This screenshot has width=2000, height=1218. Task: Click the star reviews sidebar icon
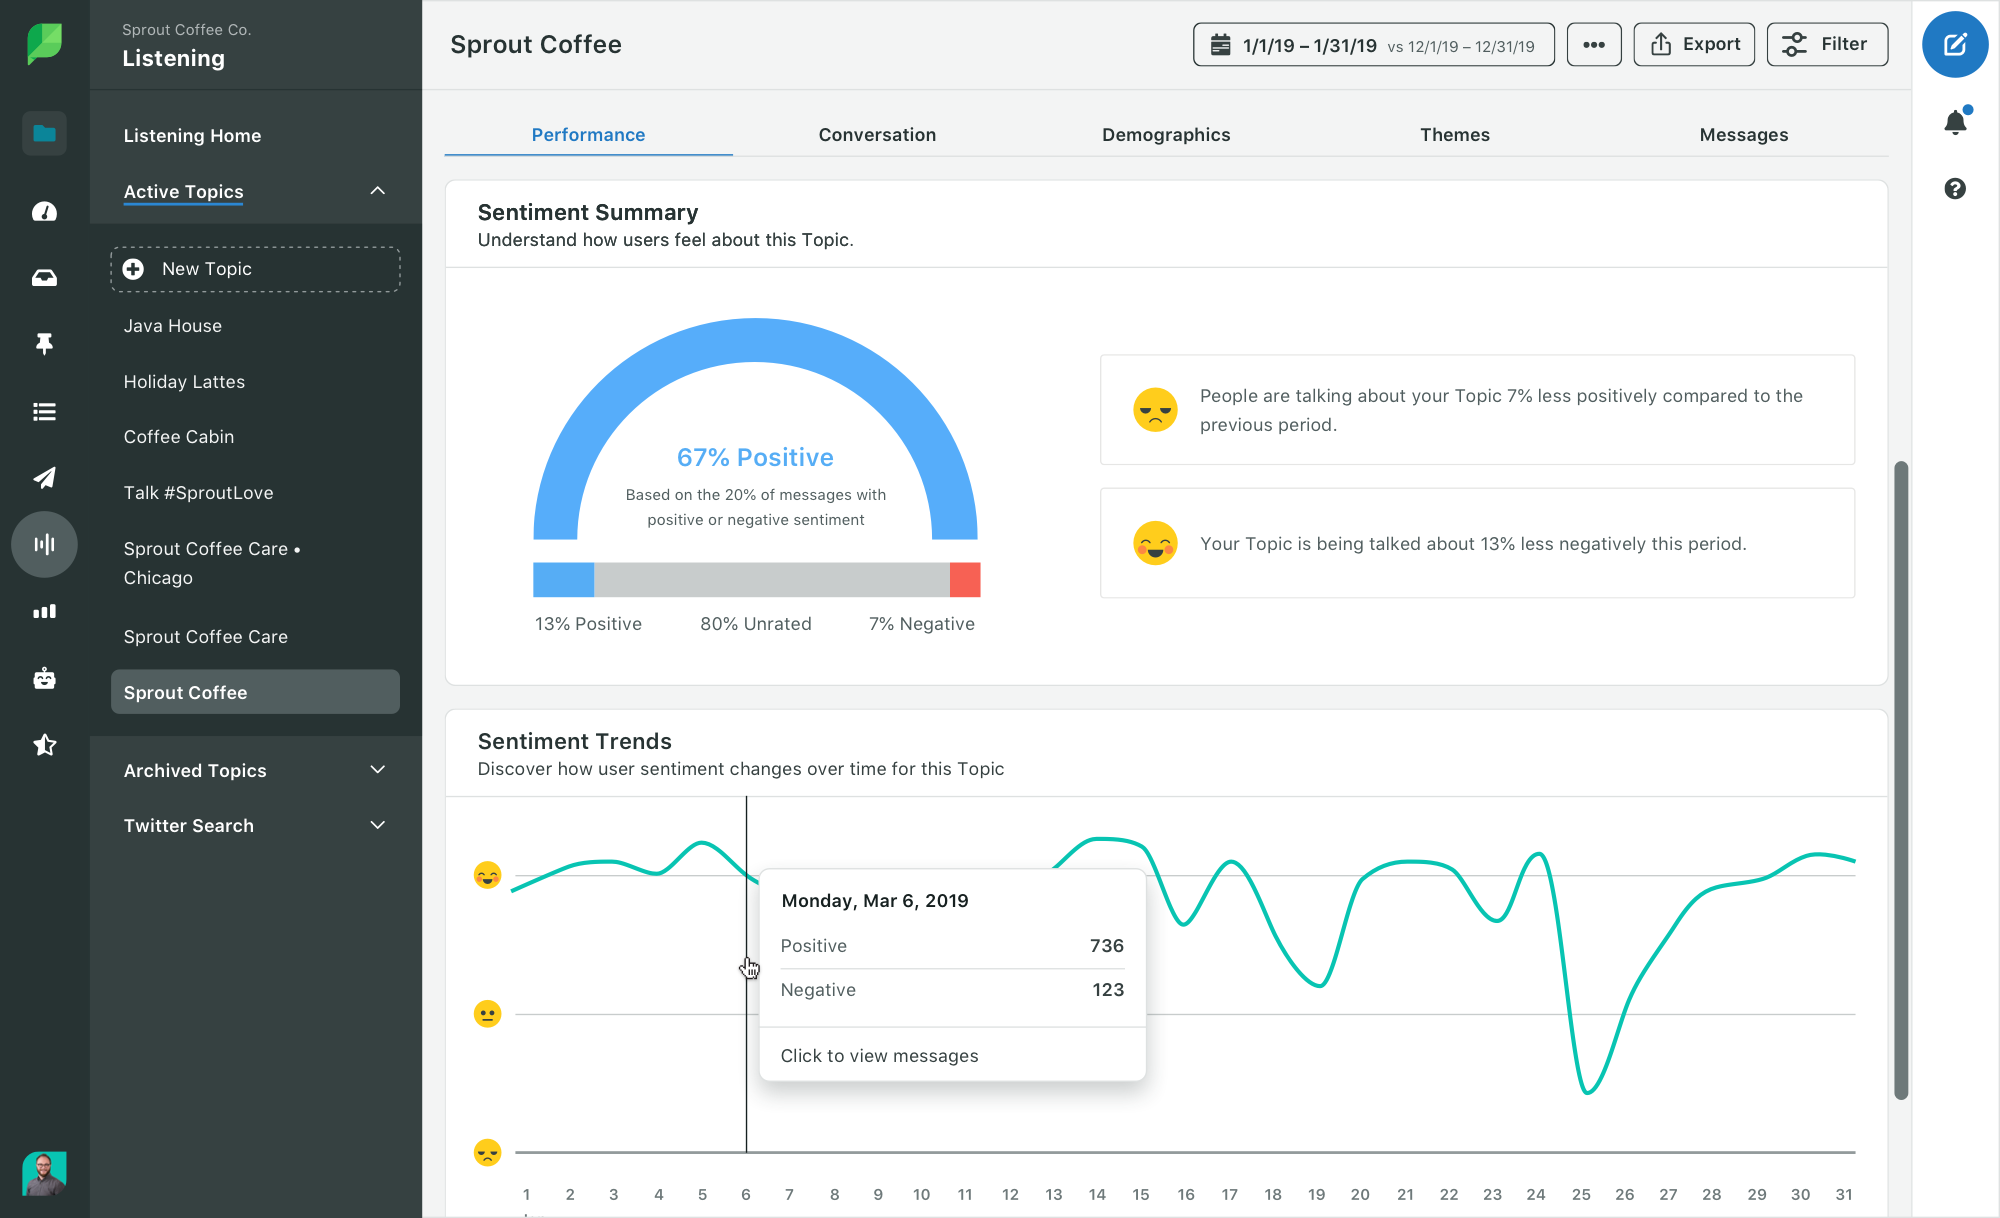pos(44,745)
